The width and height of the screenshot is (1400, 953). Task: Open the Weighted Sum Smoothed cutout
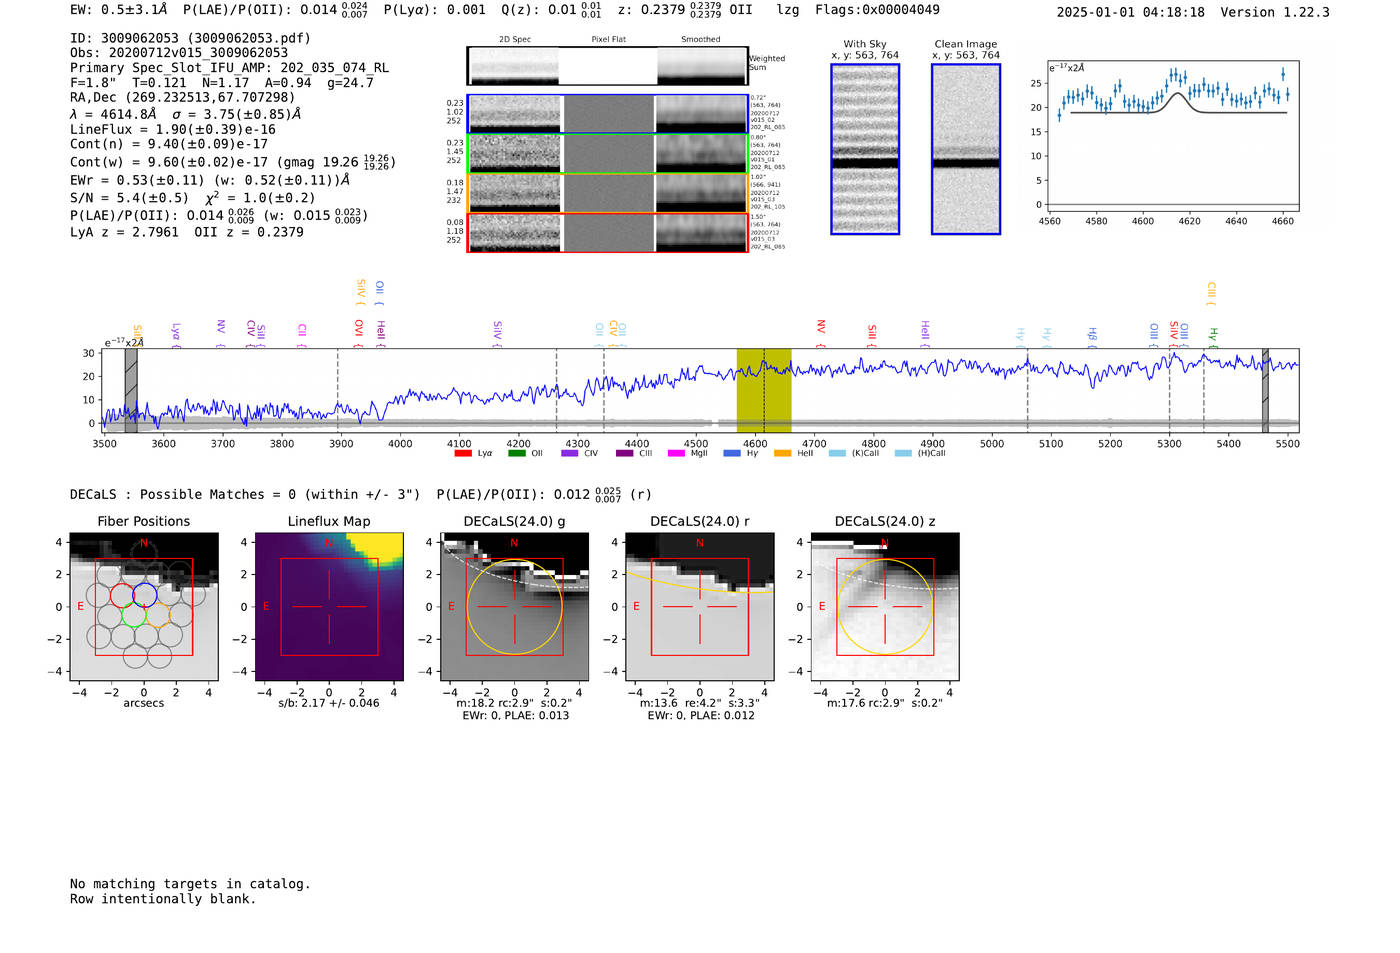(x=701, y=66)
